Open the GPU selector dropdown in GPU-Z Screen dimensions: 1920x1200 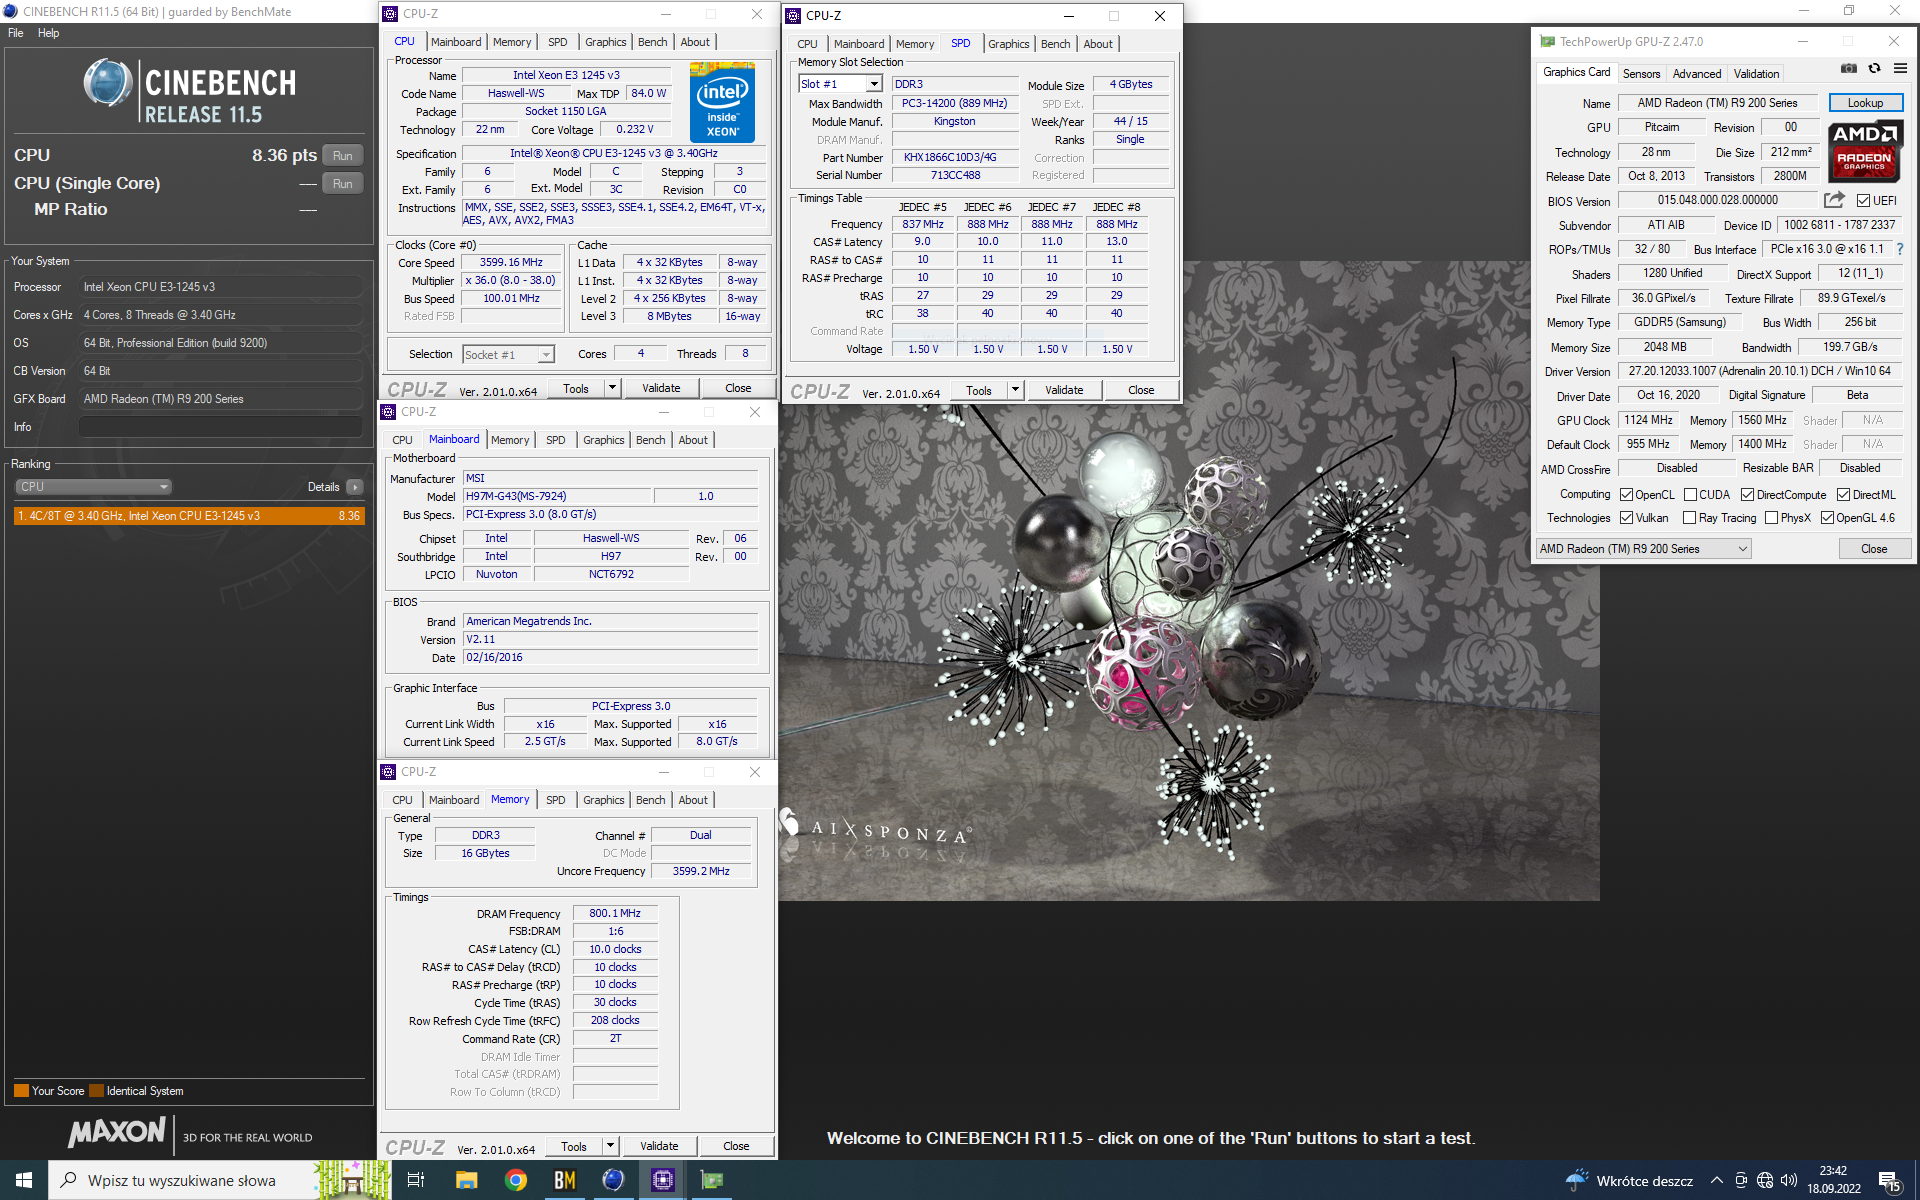click(x=1643, y=549)
